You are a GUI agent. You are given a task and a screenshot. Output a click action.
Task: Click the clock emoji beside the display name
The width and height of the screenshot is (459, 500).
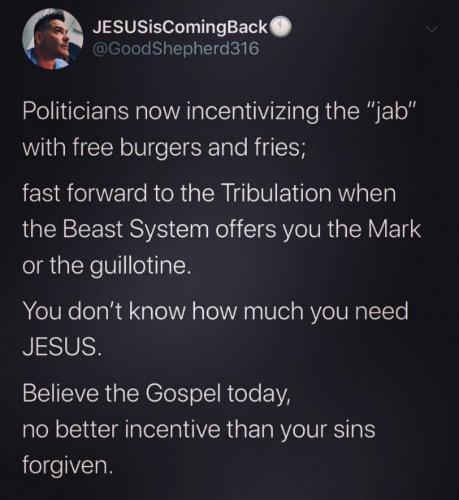(x=281, y=27)
